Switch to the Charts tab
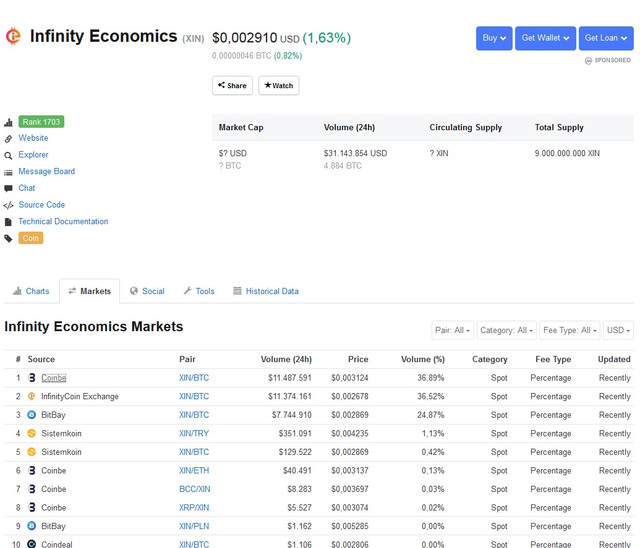 (x=31, y=291)
